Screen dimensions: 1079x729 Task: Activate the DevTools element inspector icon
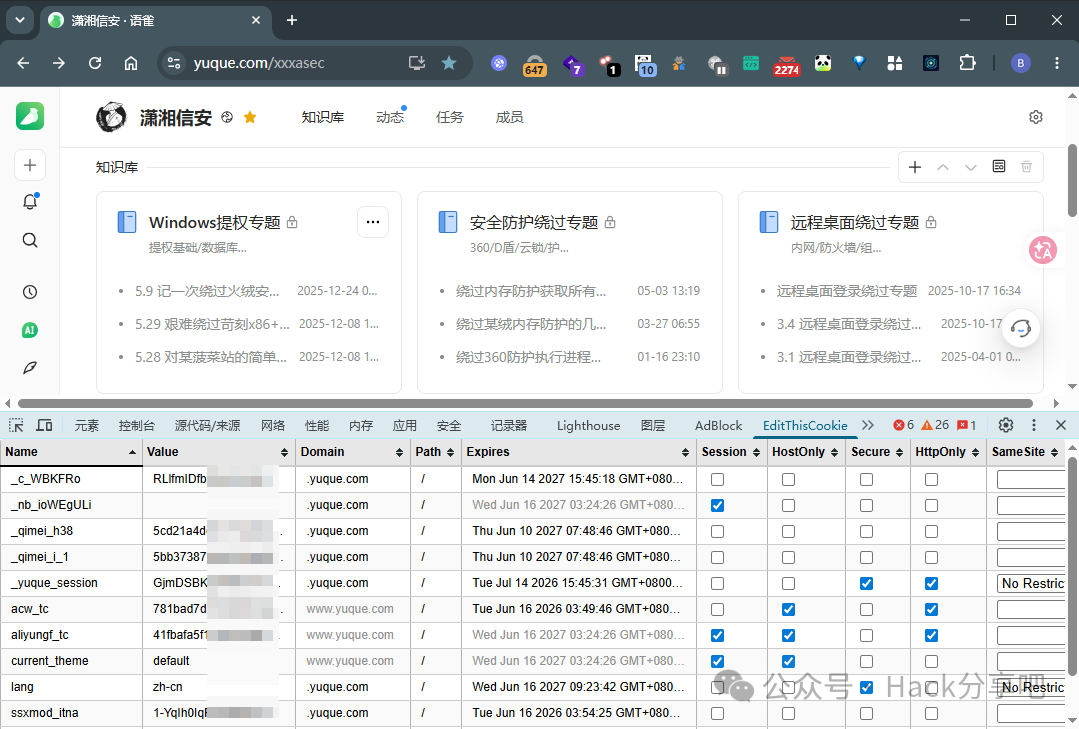click(x=16, y=425)
